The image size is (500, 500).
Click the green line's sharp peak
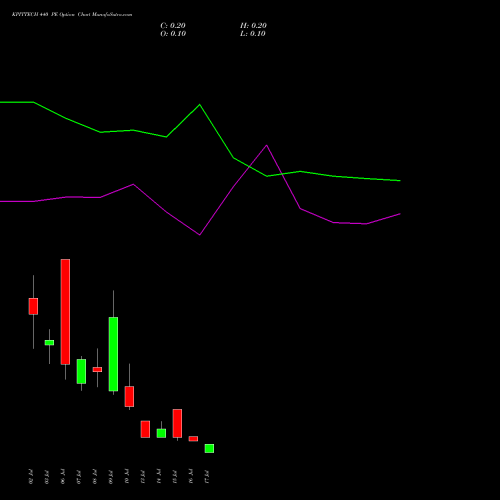(200, 105)
